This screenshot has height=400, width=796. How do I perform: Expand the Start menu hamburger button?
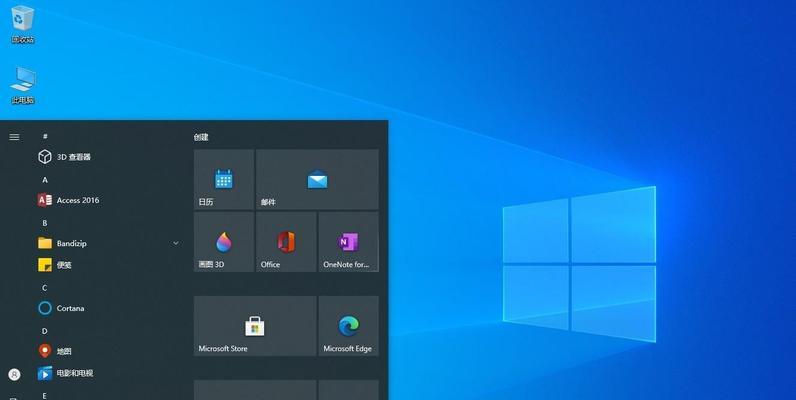pos(14,137)
